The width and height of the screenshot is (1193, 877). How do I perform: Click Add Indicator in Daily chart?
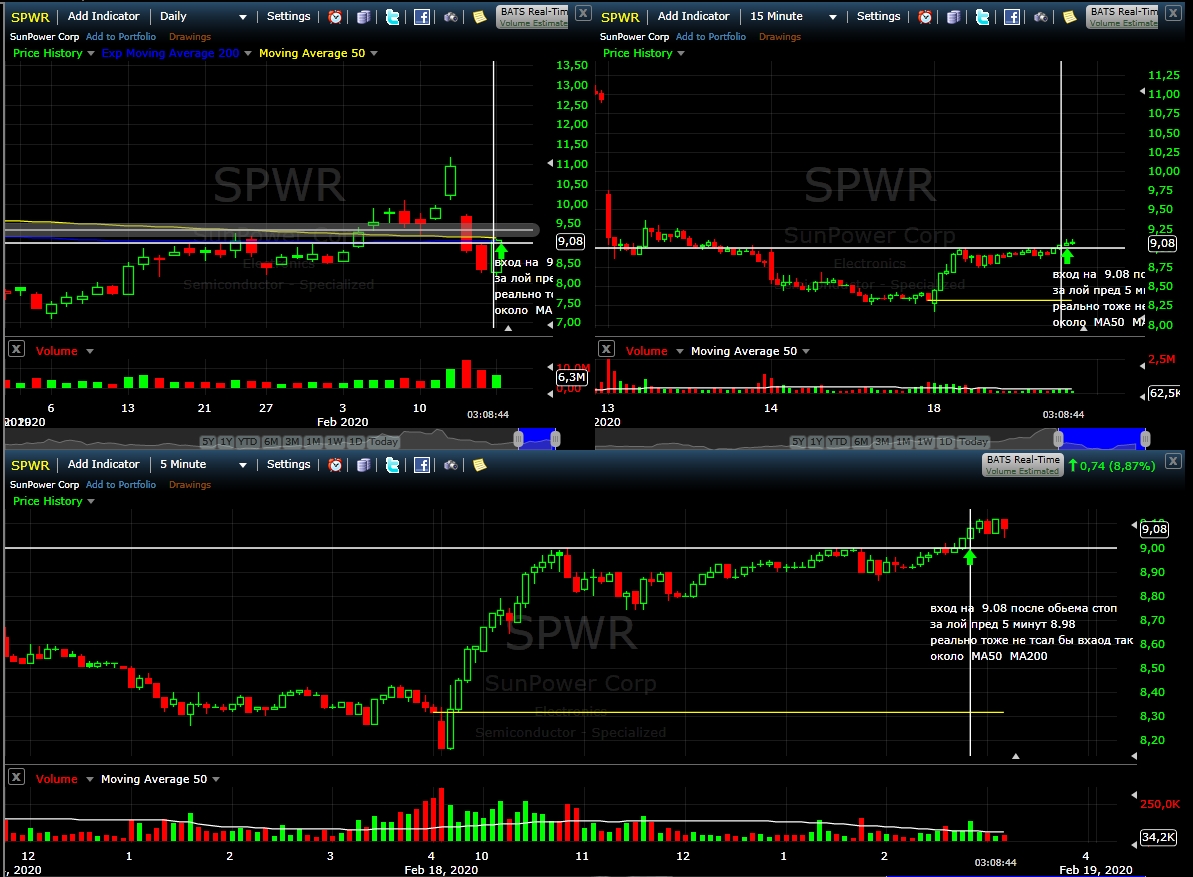(103, 16)
